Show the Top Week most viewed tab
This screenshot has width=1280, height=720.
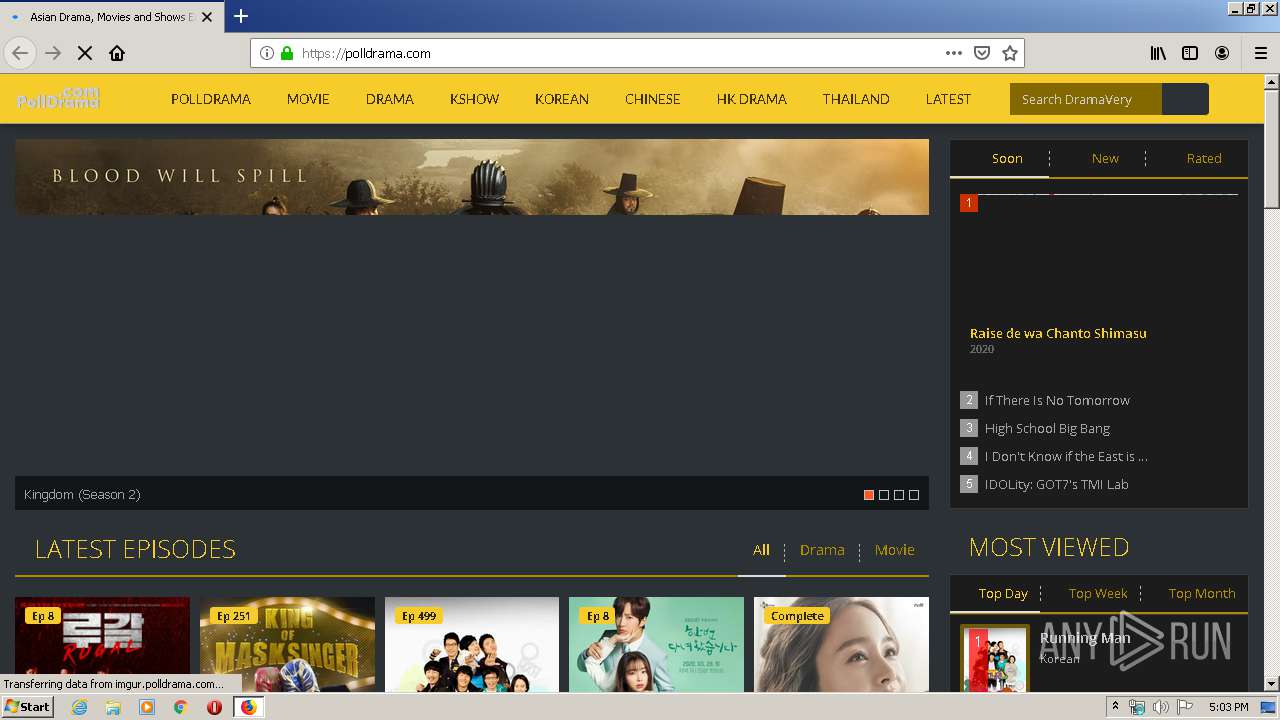pyautogui.click(x=1098, y=593)
